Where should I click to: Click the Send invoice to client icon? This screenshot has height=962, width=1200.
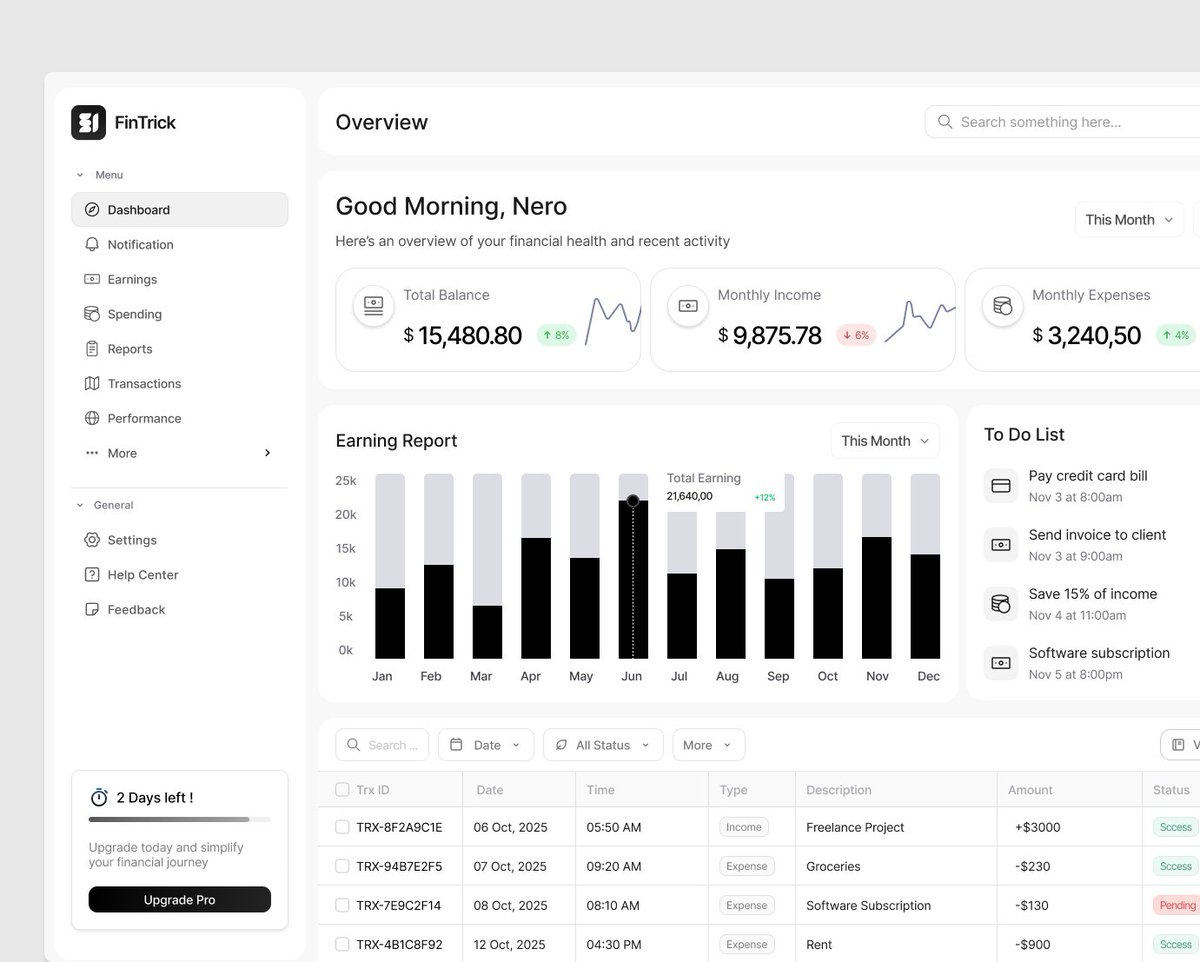[x=1001, y=545]
